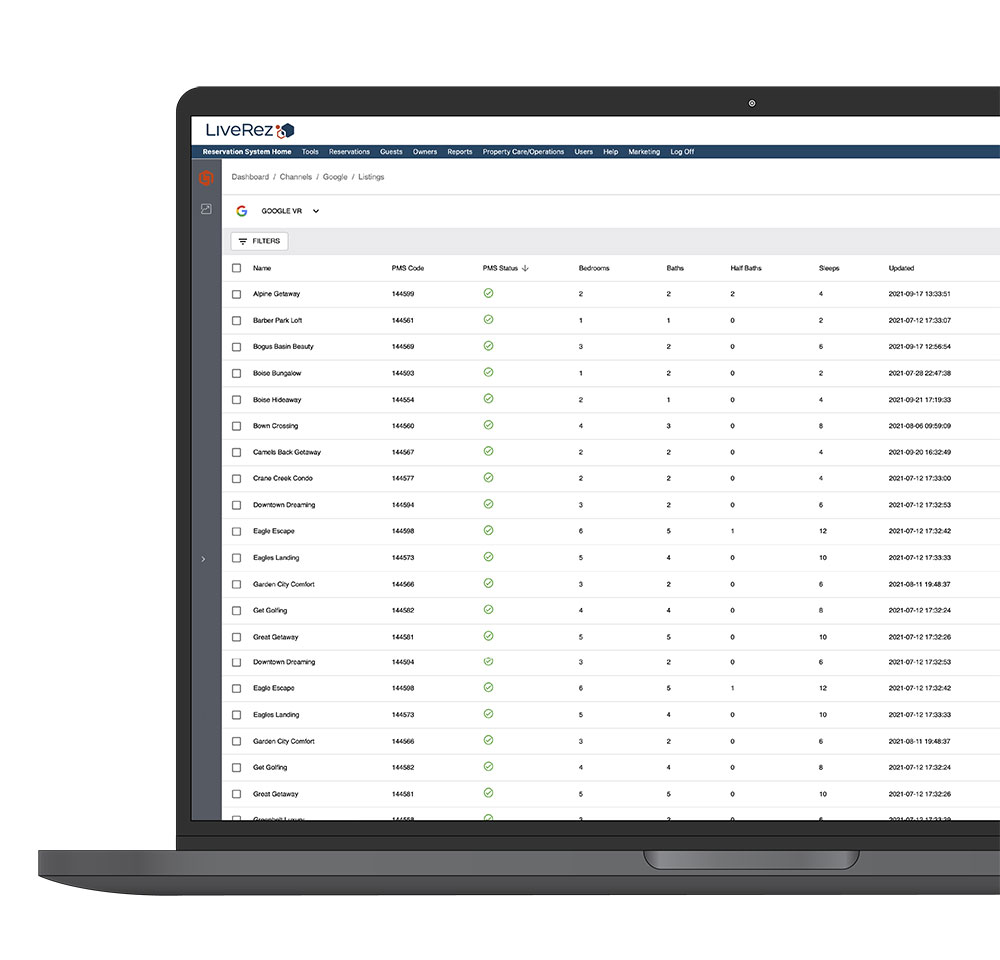
Task: Select the Alpine Getaway listing name
Action: click(276, 294)
